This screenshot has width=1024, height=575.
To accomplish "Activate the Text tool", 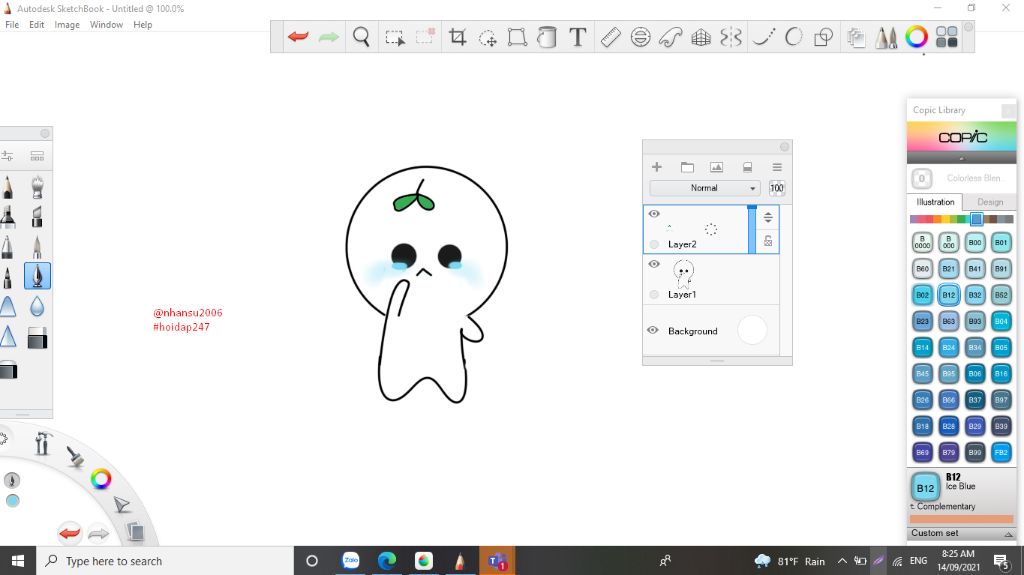I will pyautogui.click(x=578, y=38).
